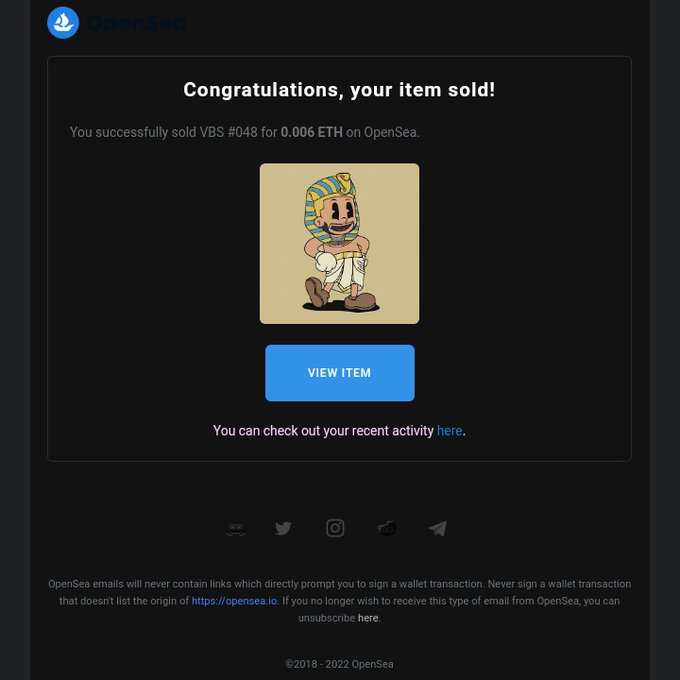Click the 'VBS #048' item name text
This screenshot has height=680, width=680.
tap(228, 132)
